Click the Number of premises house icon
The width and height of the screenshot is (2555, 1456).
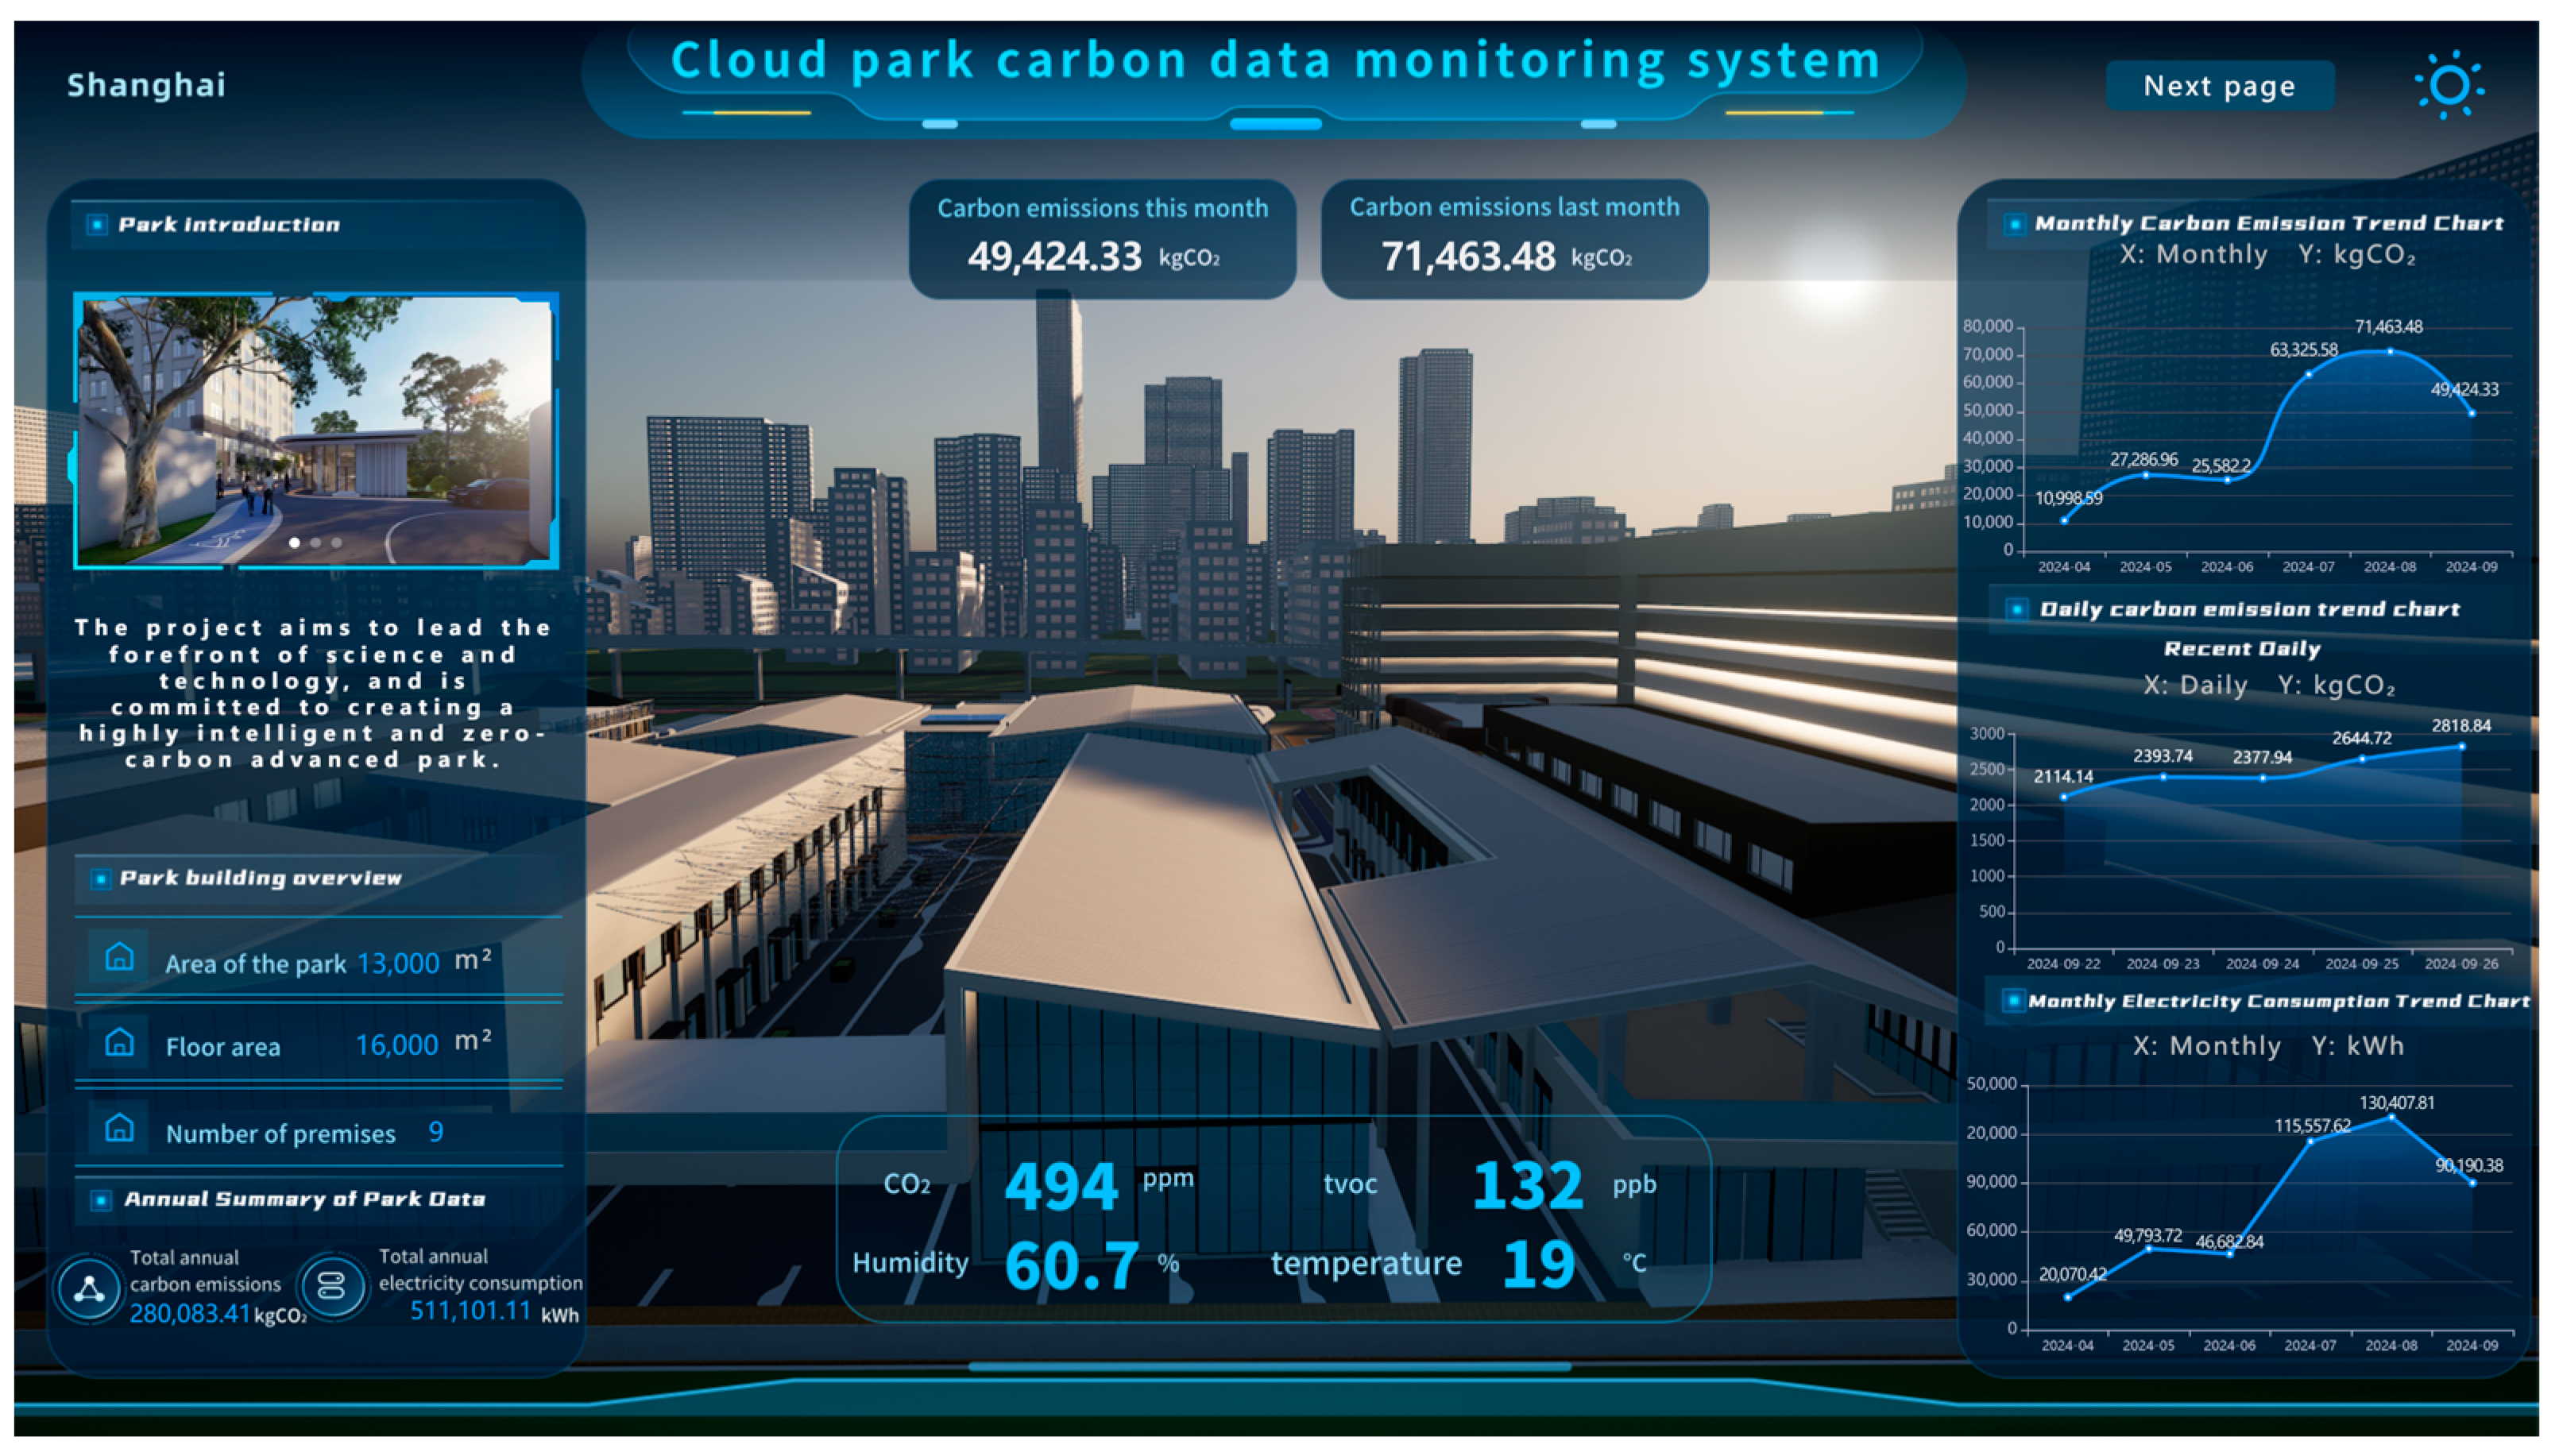click(119, 1128)
